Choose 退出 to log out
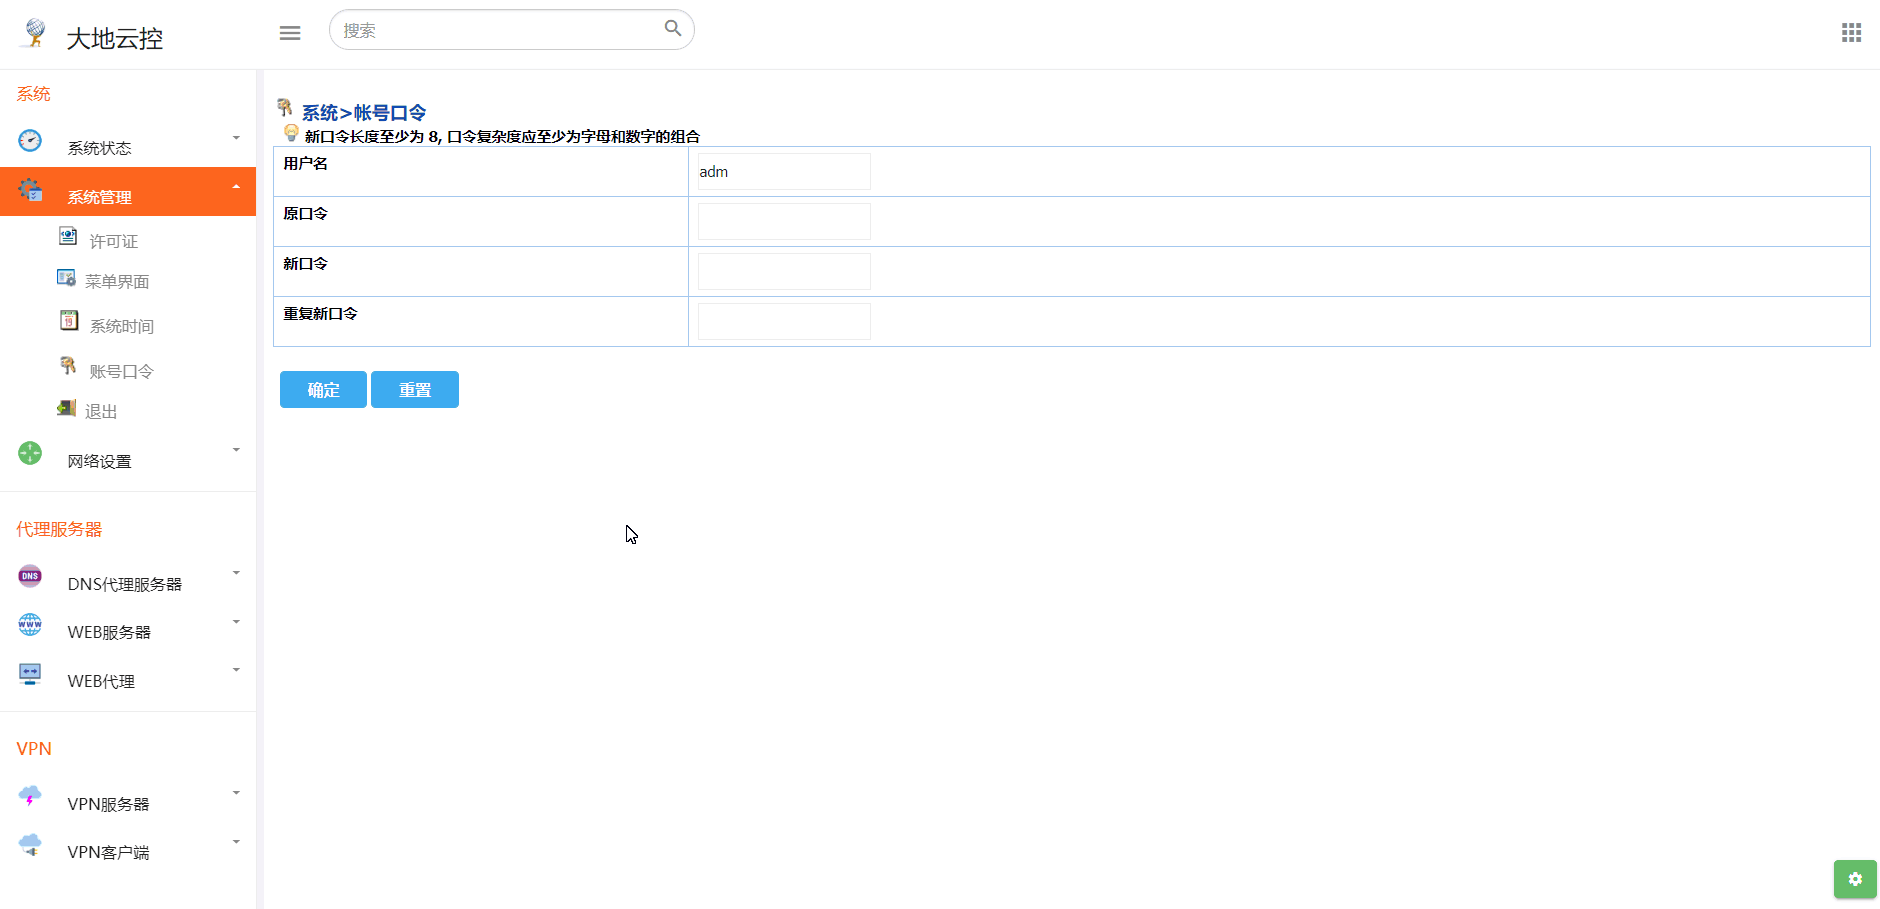The image size is (1880, 909). pos(101,411)
